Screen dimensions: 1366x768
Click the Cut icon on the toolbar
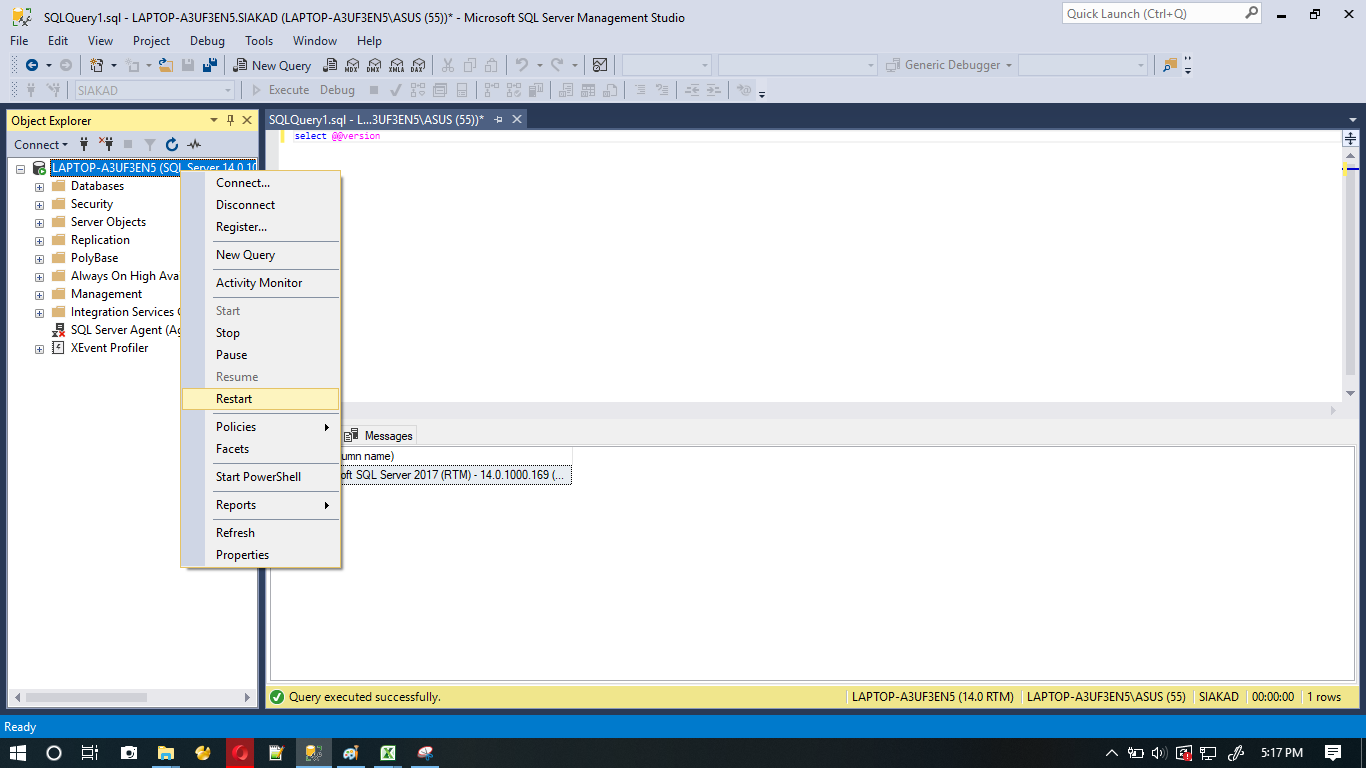pyautogui.click(x=450, y=65)
